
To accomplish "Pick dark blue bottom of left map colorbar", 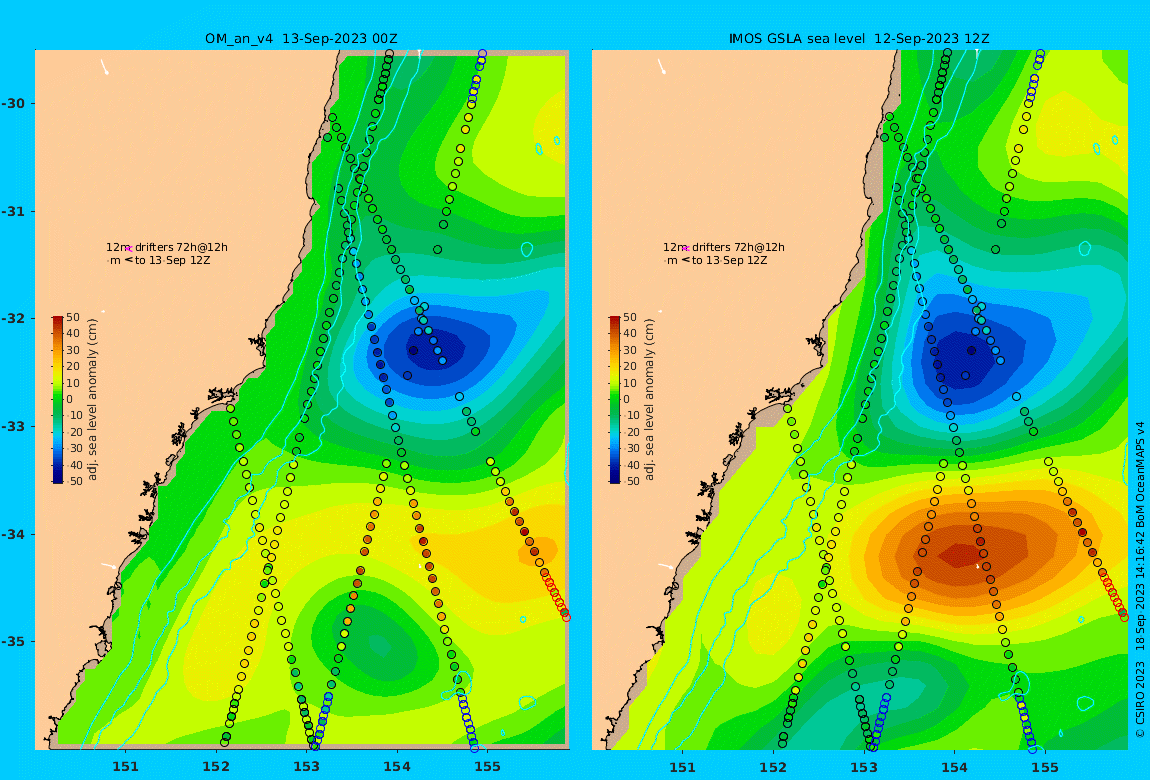I will click(57, 479).
